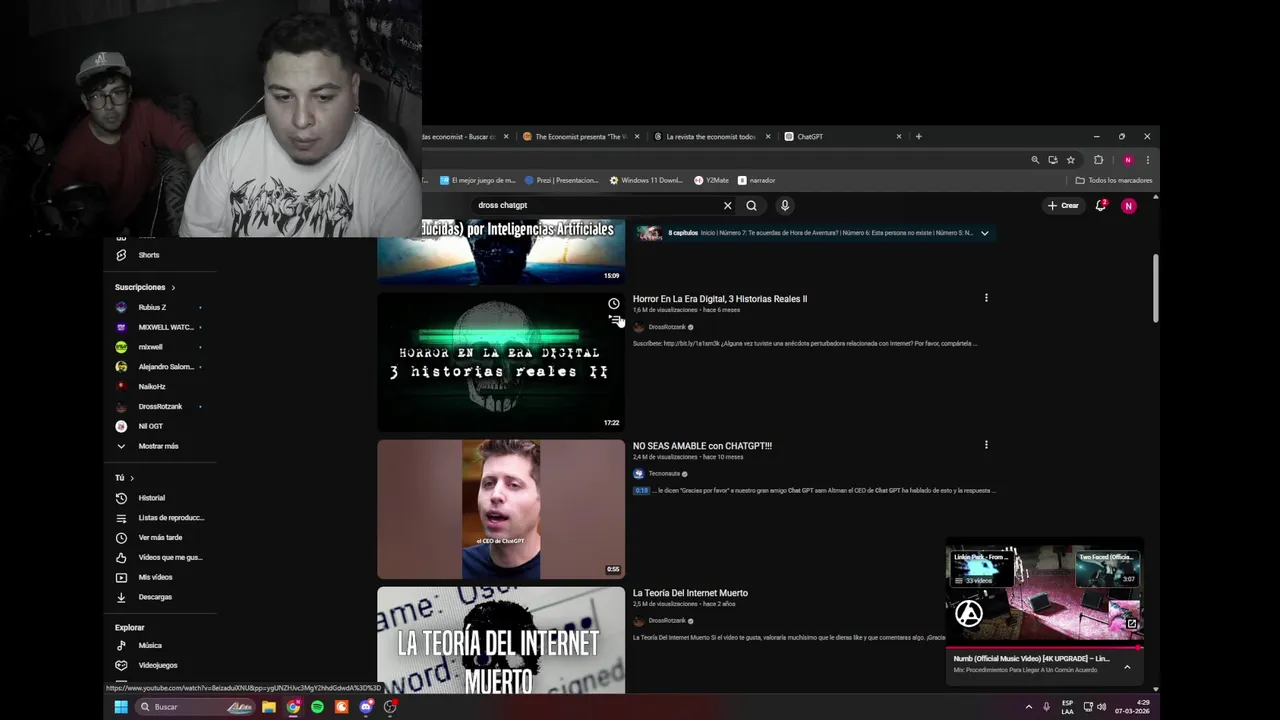Screen dimensions: 1280x720
Task: Seek in miniplayer red progress bar
Action: click(x=1044, y=648)
